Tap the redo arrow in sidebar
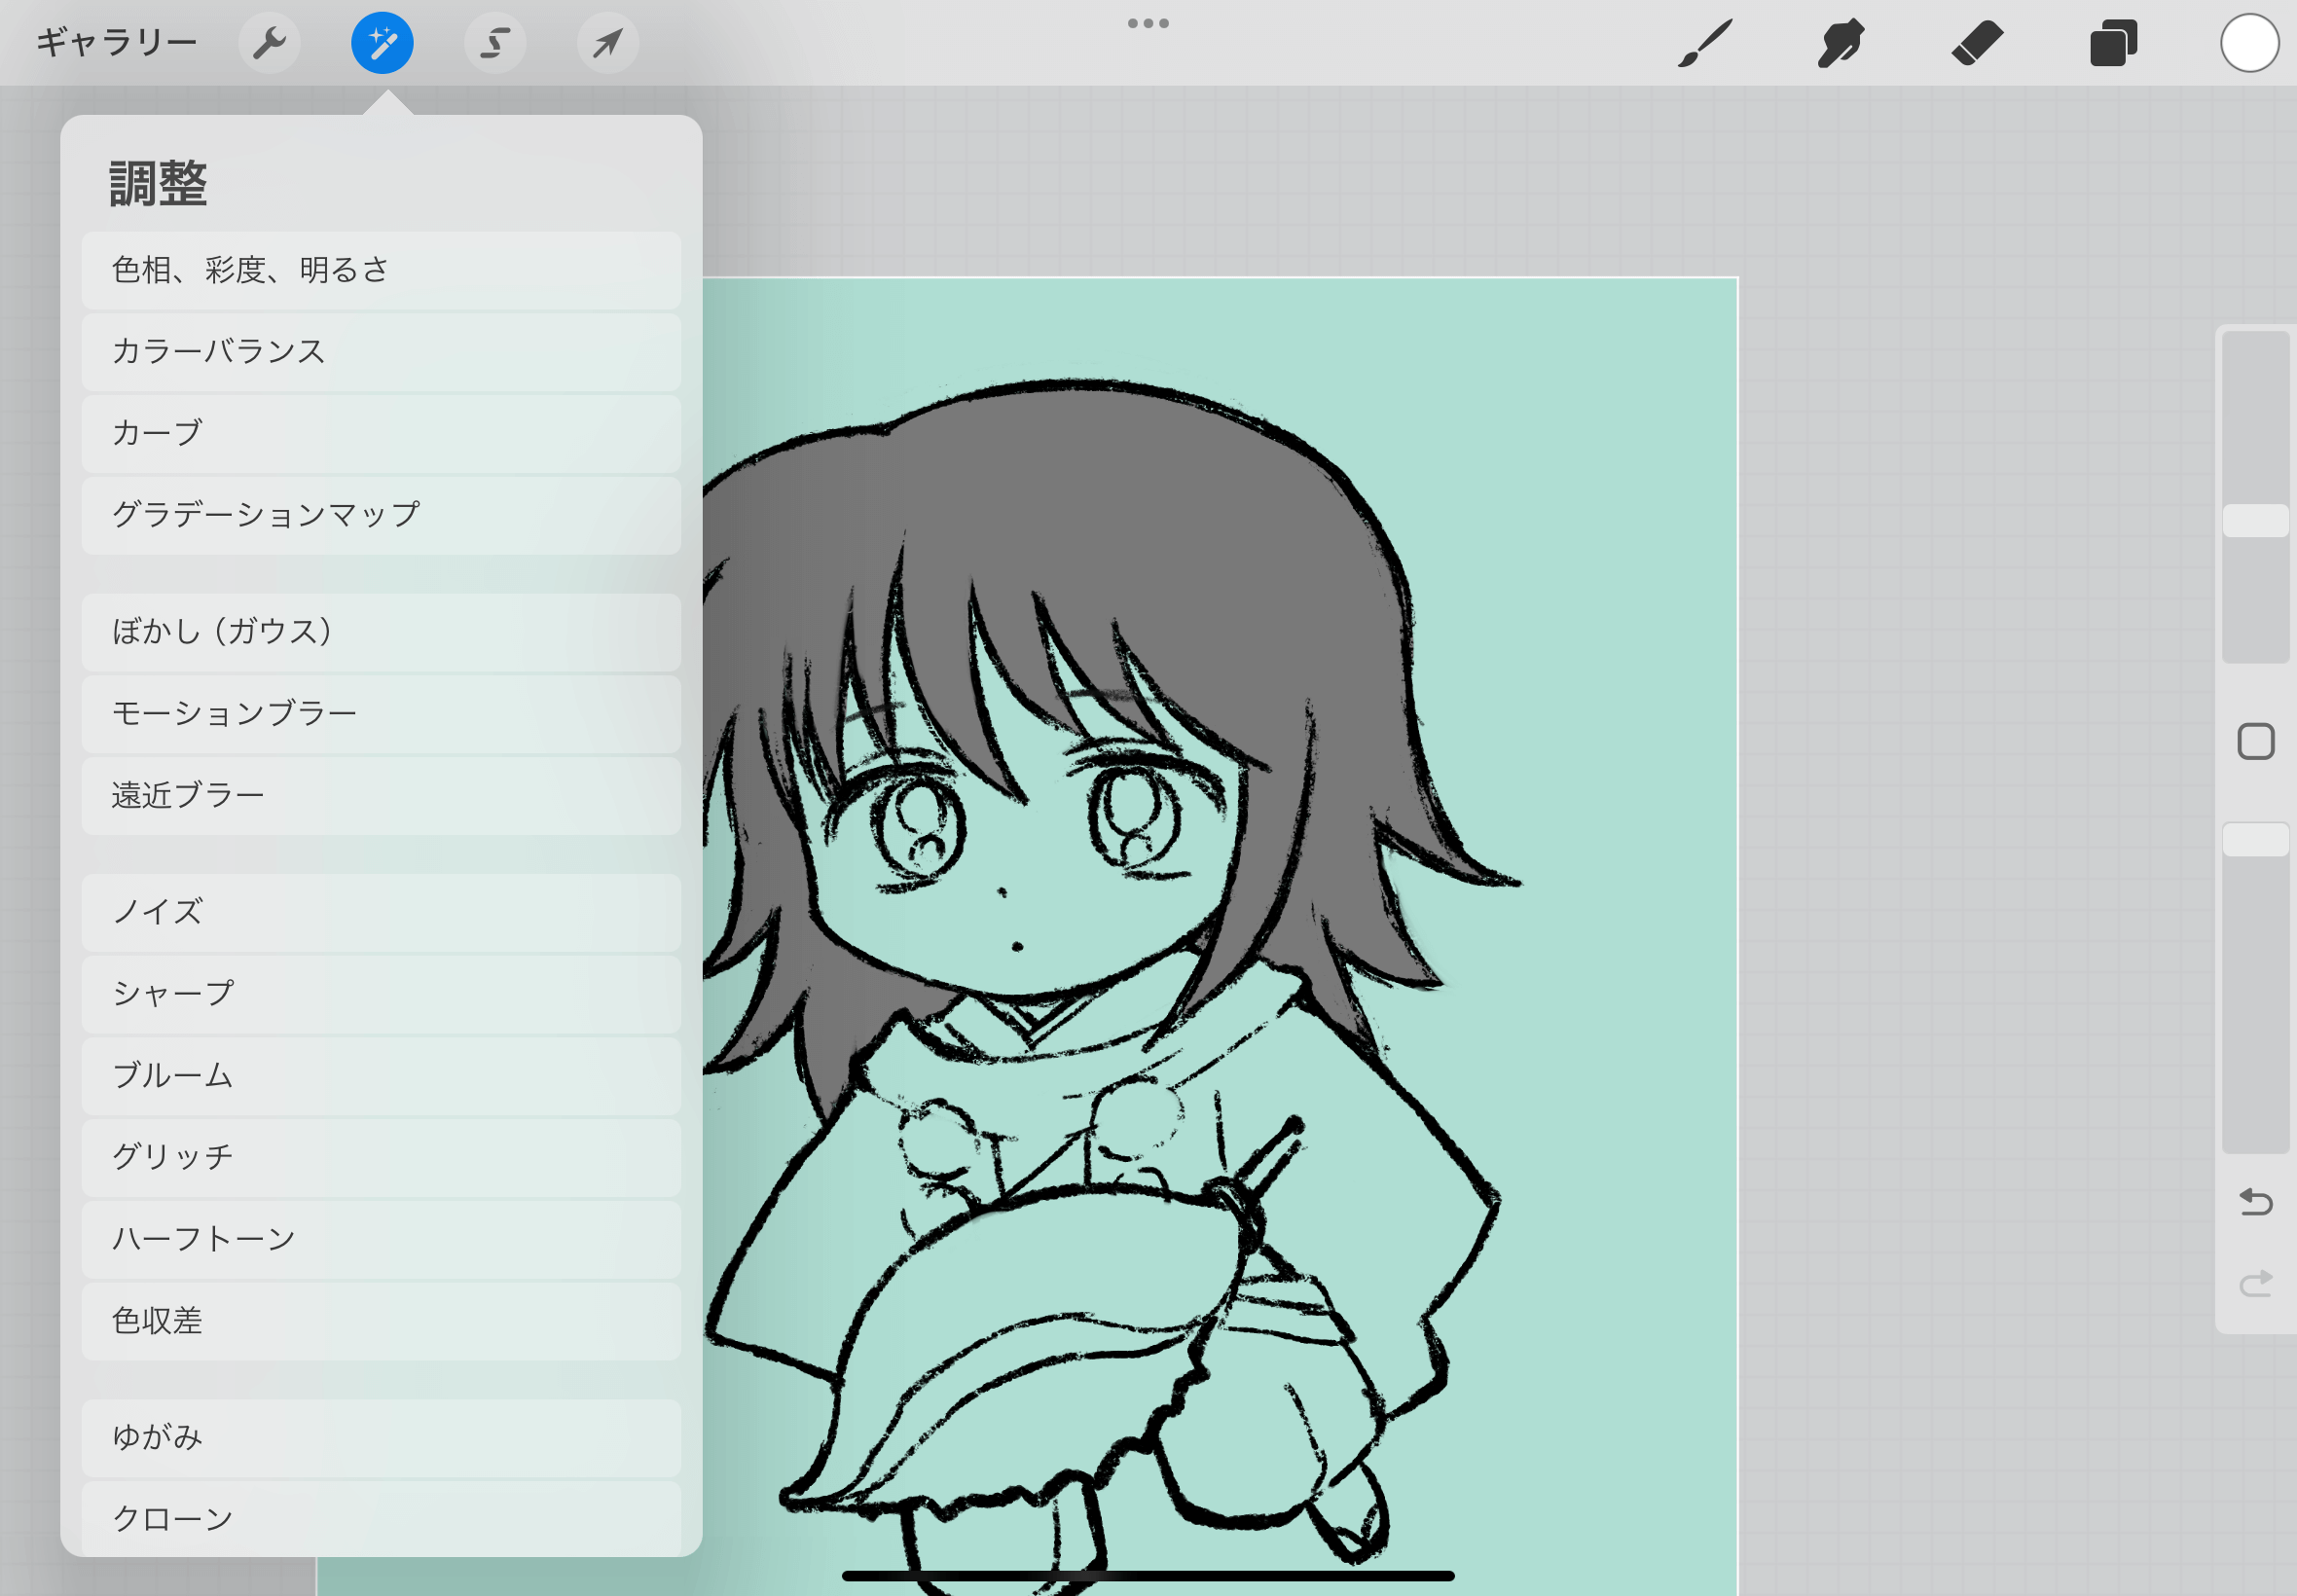2297x1596 pixels. pos(2256,1283)
